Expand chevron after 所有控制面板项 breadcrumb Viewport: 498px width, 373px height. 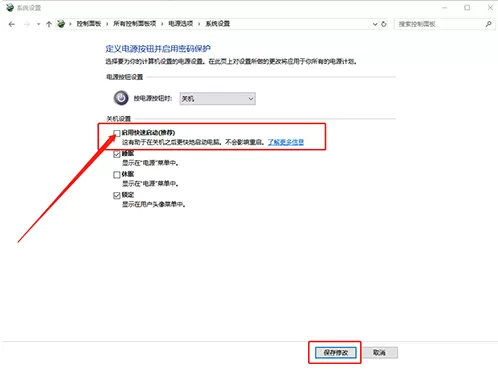point(162,24)
